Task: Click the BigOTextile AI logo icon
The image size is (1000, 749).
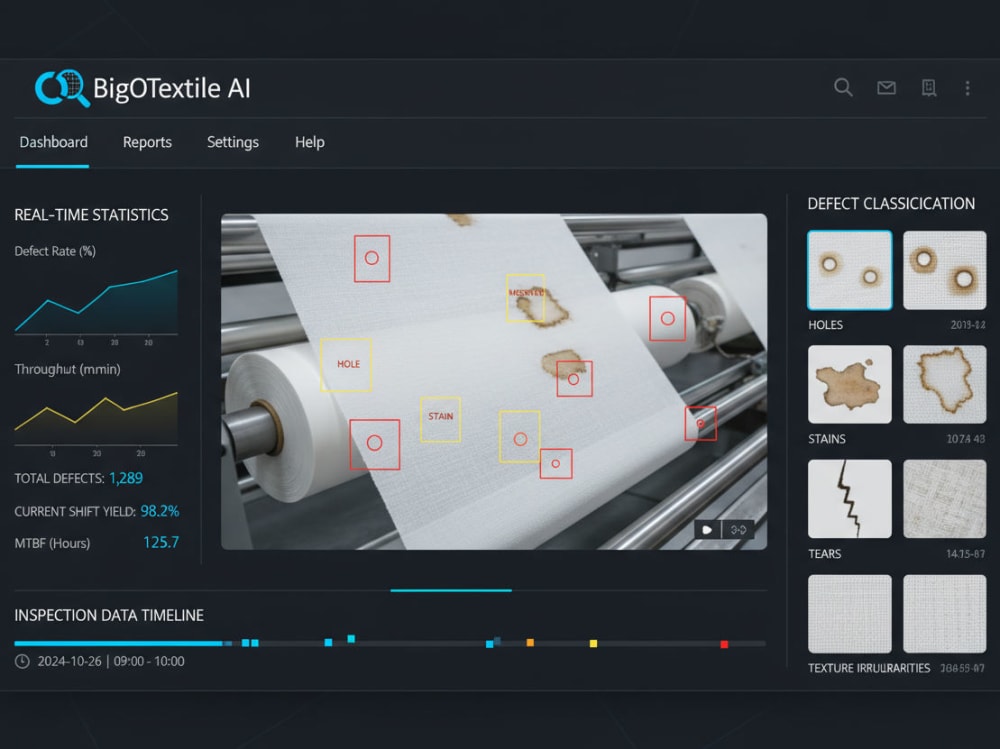Action: (x=62, y=88)
